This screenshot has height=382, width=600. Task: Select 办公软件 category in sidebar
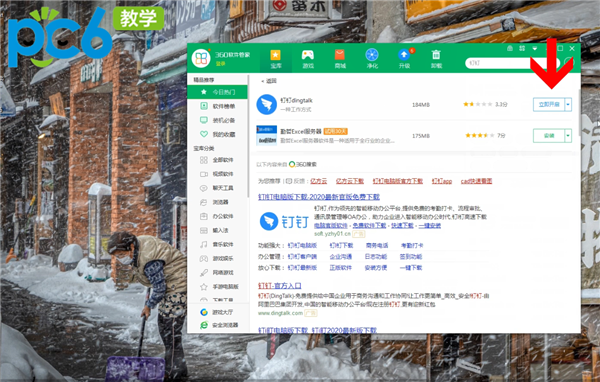click(217, 216)
